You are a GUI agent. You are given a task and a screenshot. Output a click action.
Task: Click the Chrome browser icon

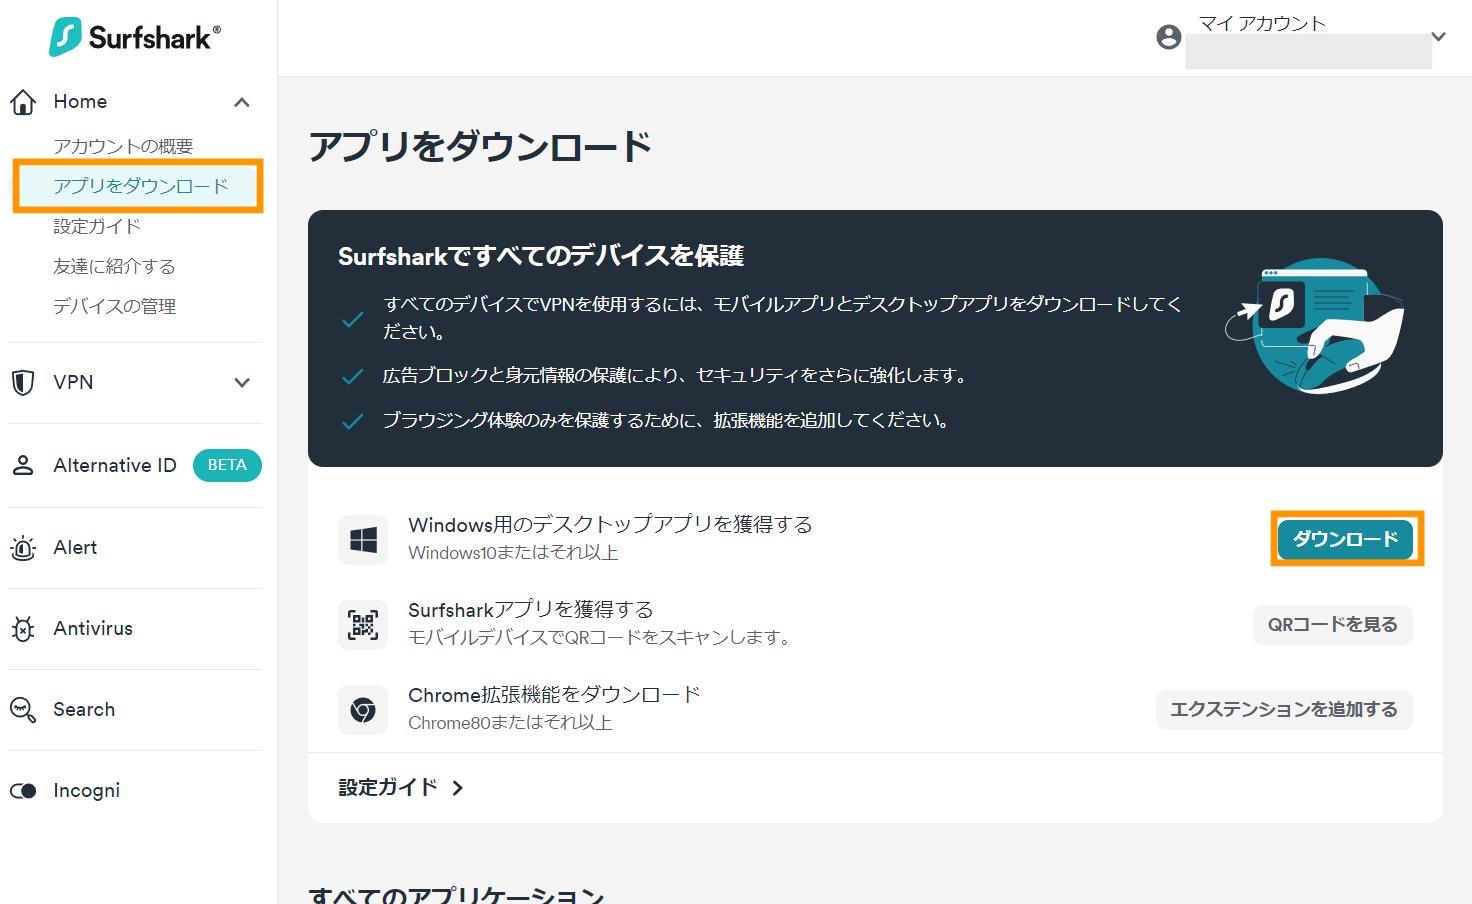363,710
